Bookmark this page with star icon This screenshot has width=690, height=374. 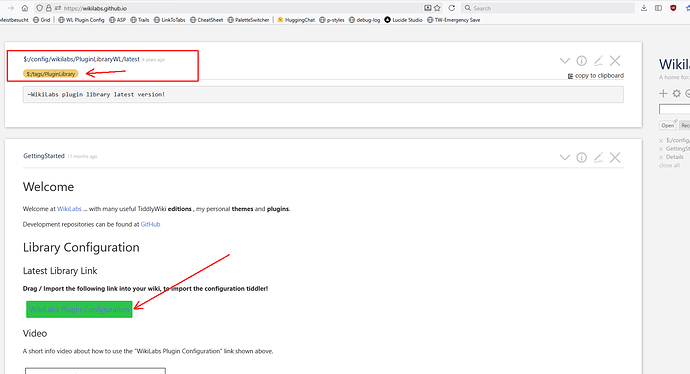point(437,8)
